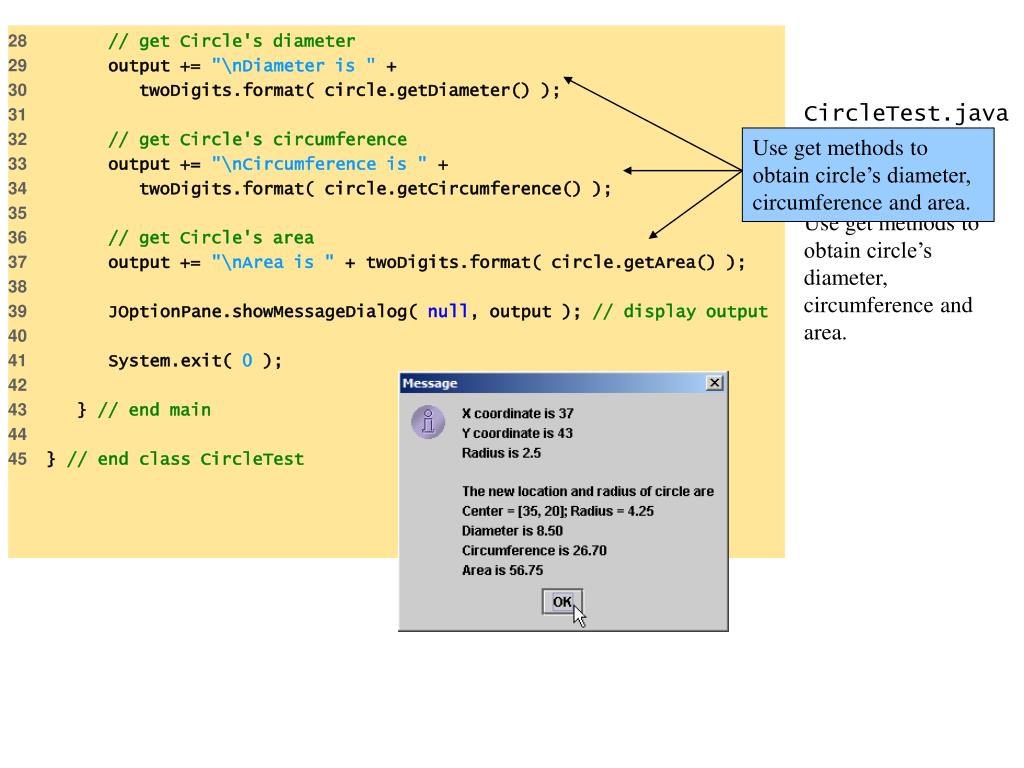The width and height of the screenshot is (1024, 768).
Task: Click the System.exit( 0 ) statement
Action: [x=195, y=360]
